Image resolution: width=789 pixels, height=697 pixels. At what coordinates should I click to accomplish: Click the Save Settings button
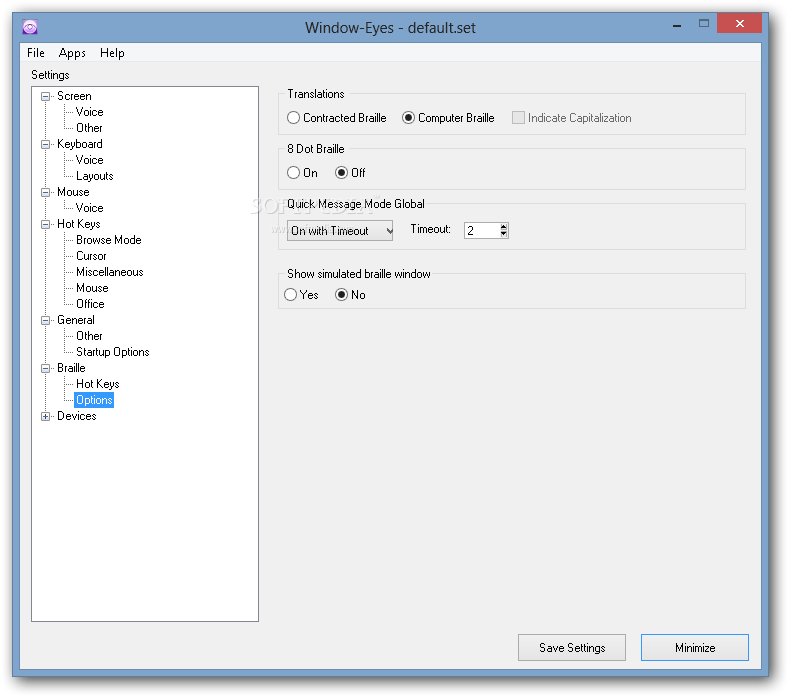572,648
